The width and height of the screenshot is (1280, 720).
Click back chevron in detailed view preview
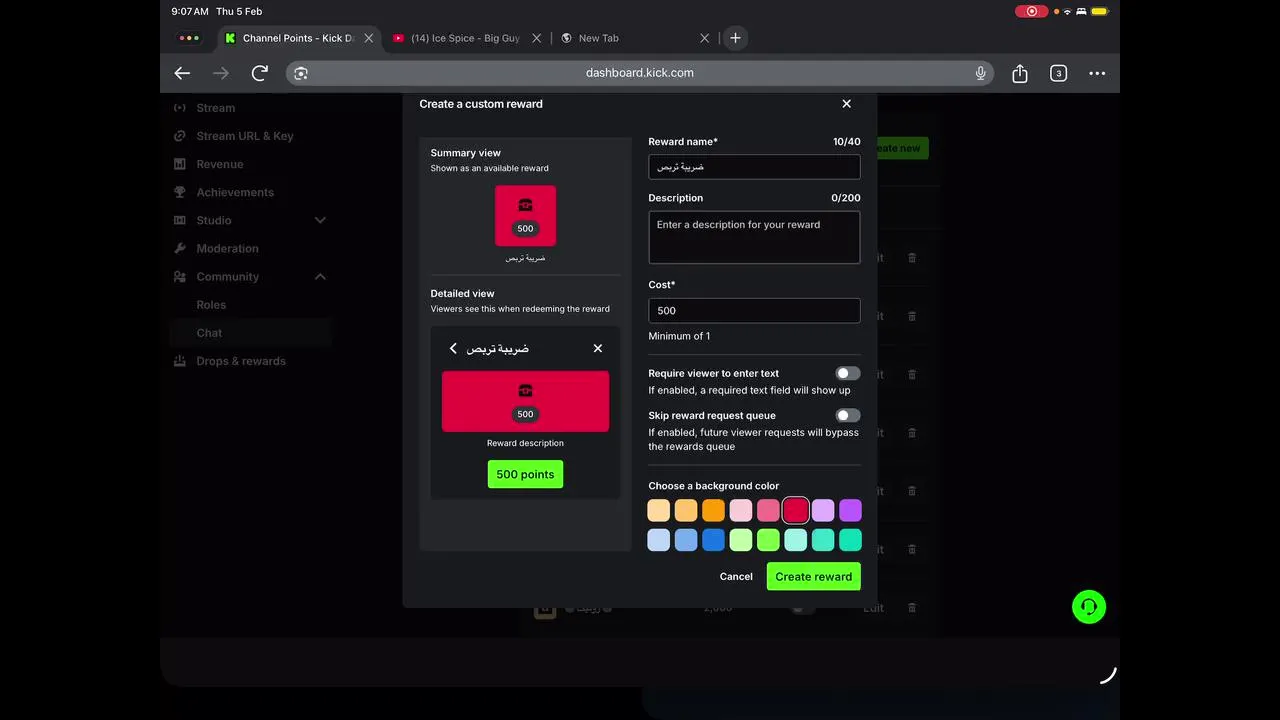click(453, 348)
